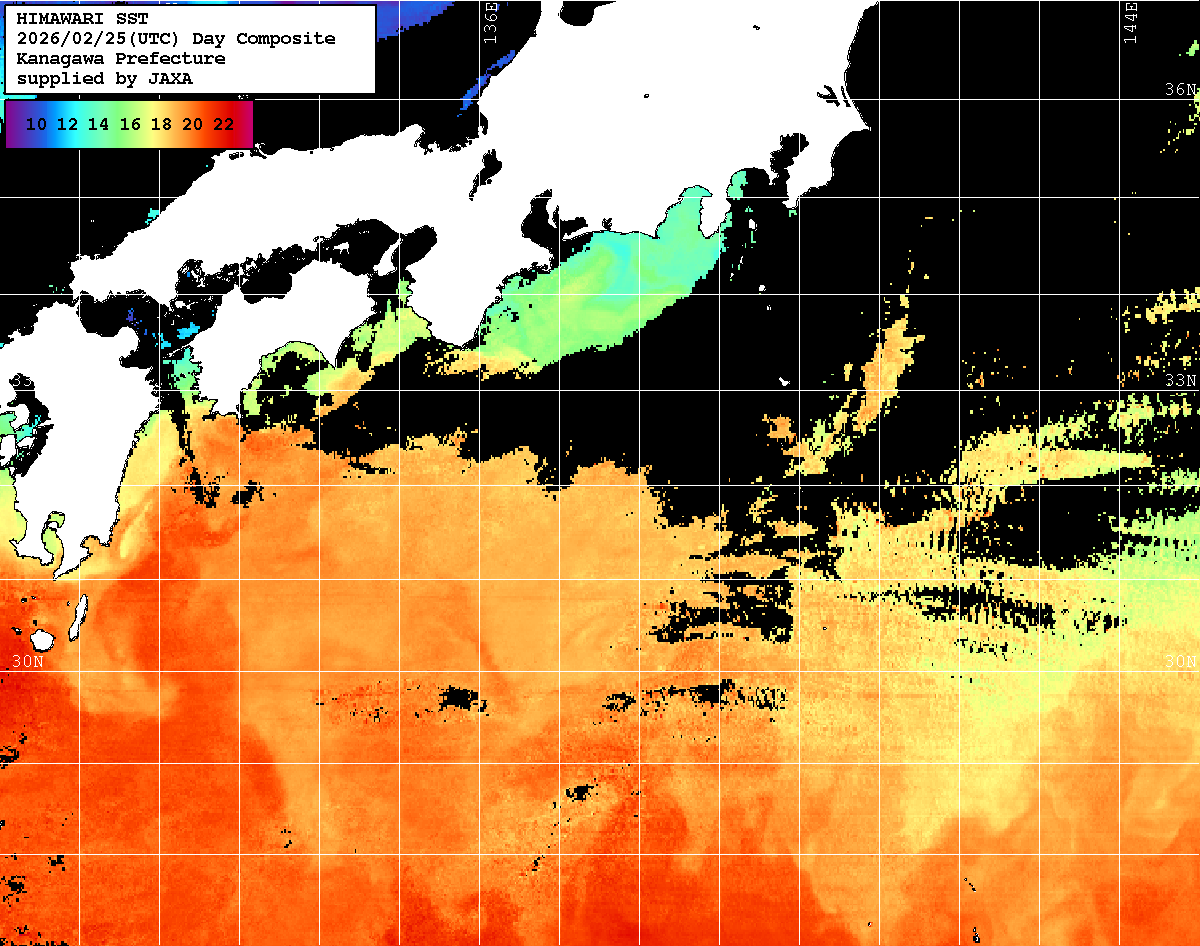Viewport: 1200px width, 946px height.
Task: Select the Kanagawa Prefecture label
Action: 120,59
